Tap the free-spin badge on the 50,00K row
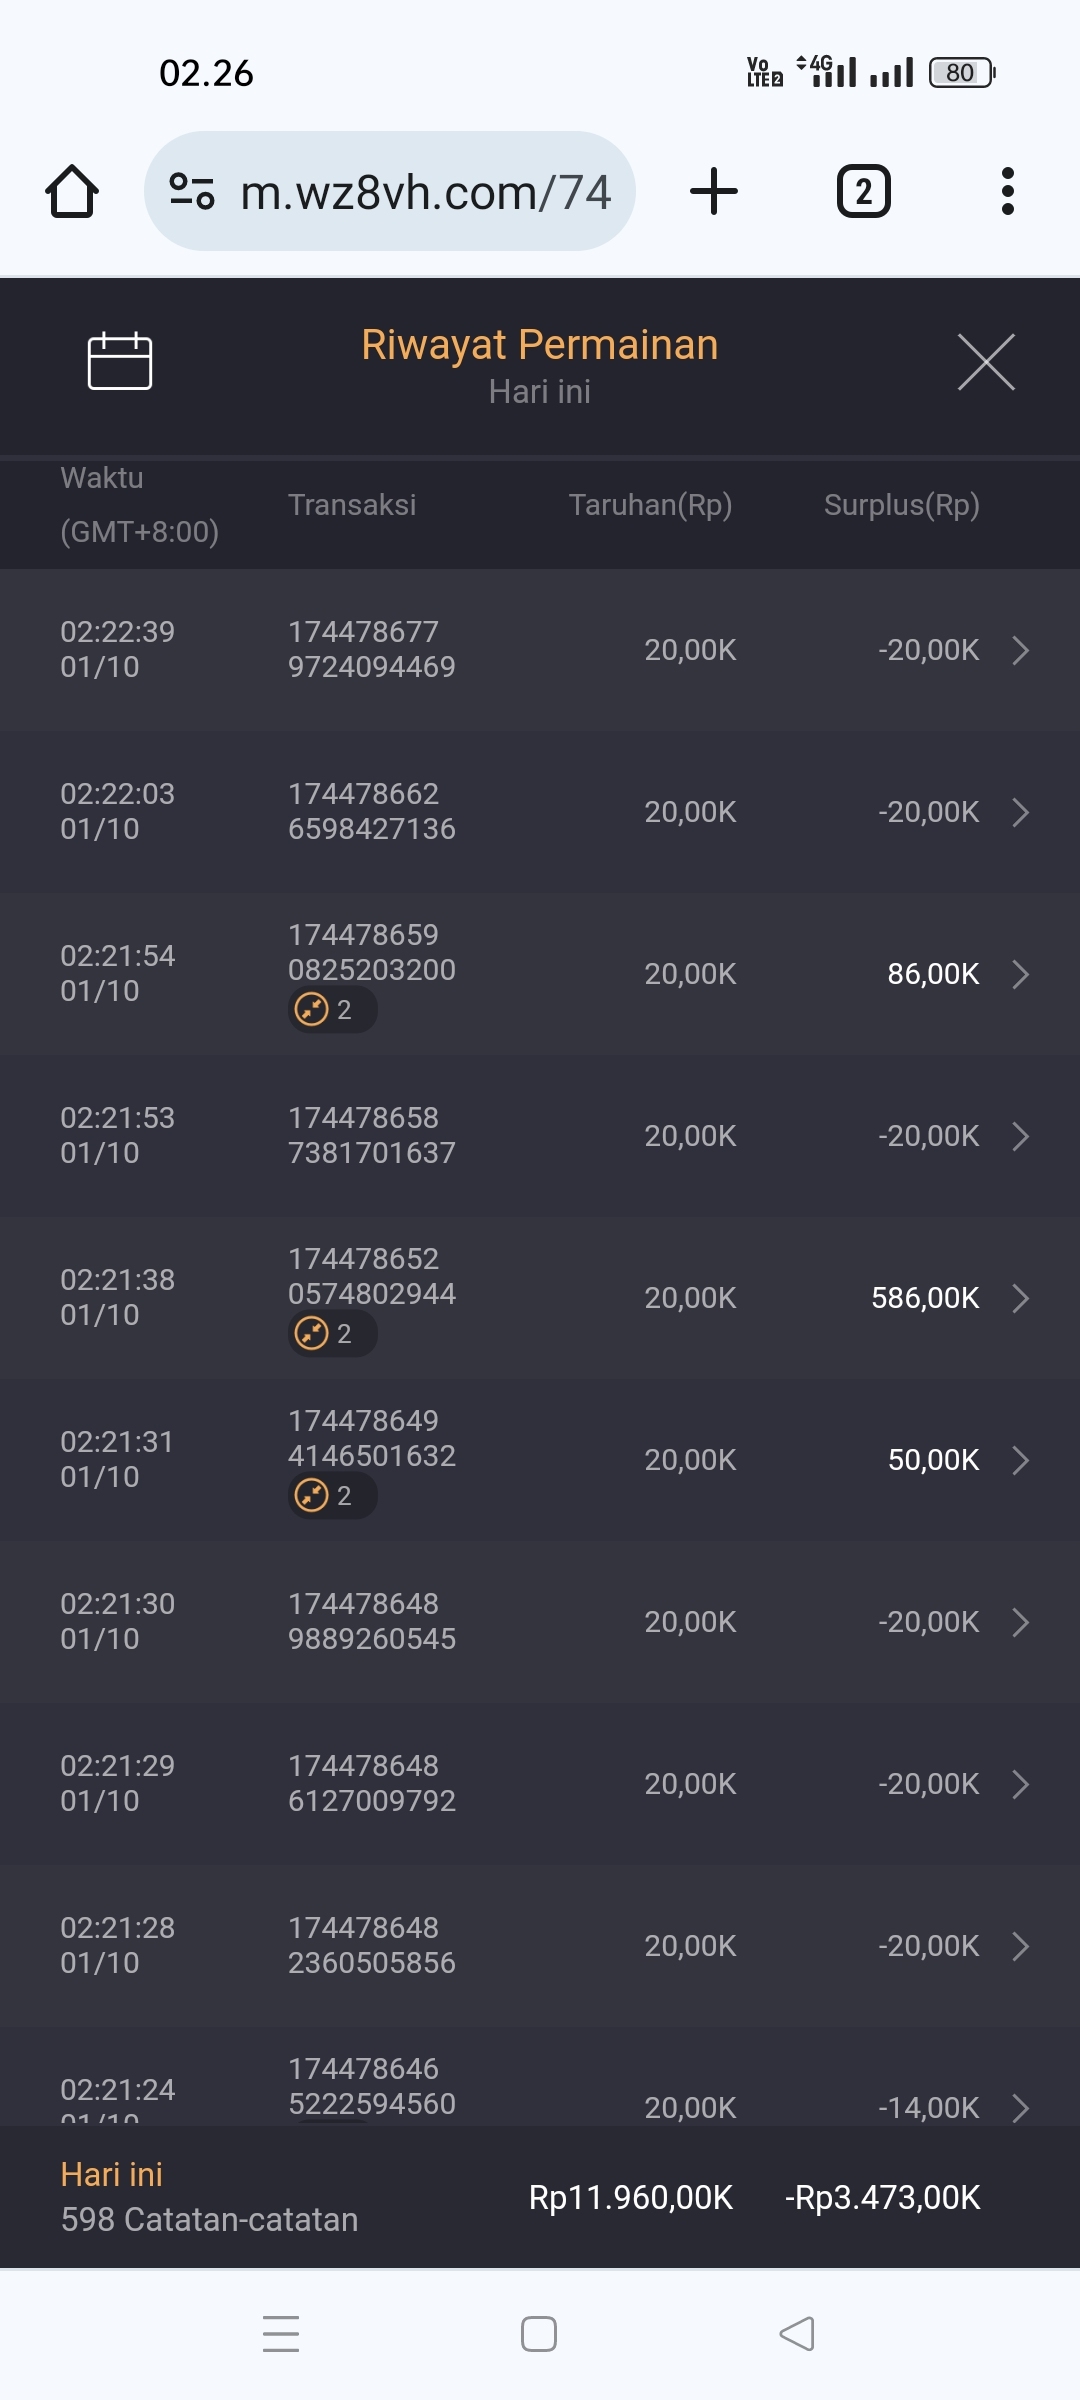 click(x=332, y=1496)
